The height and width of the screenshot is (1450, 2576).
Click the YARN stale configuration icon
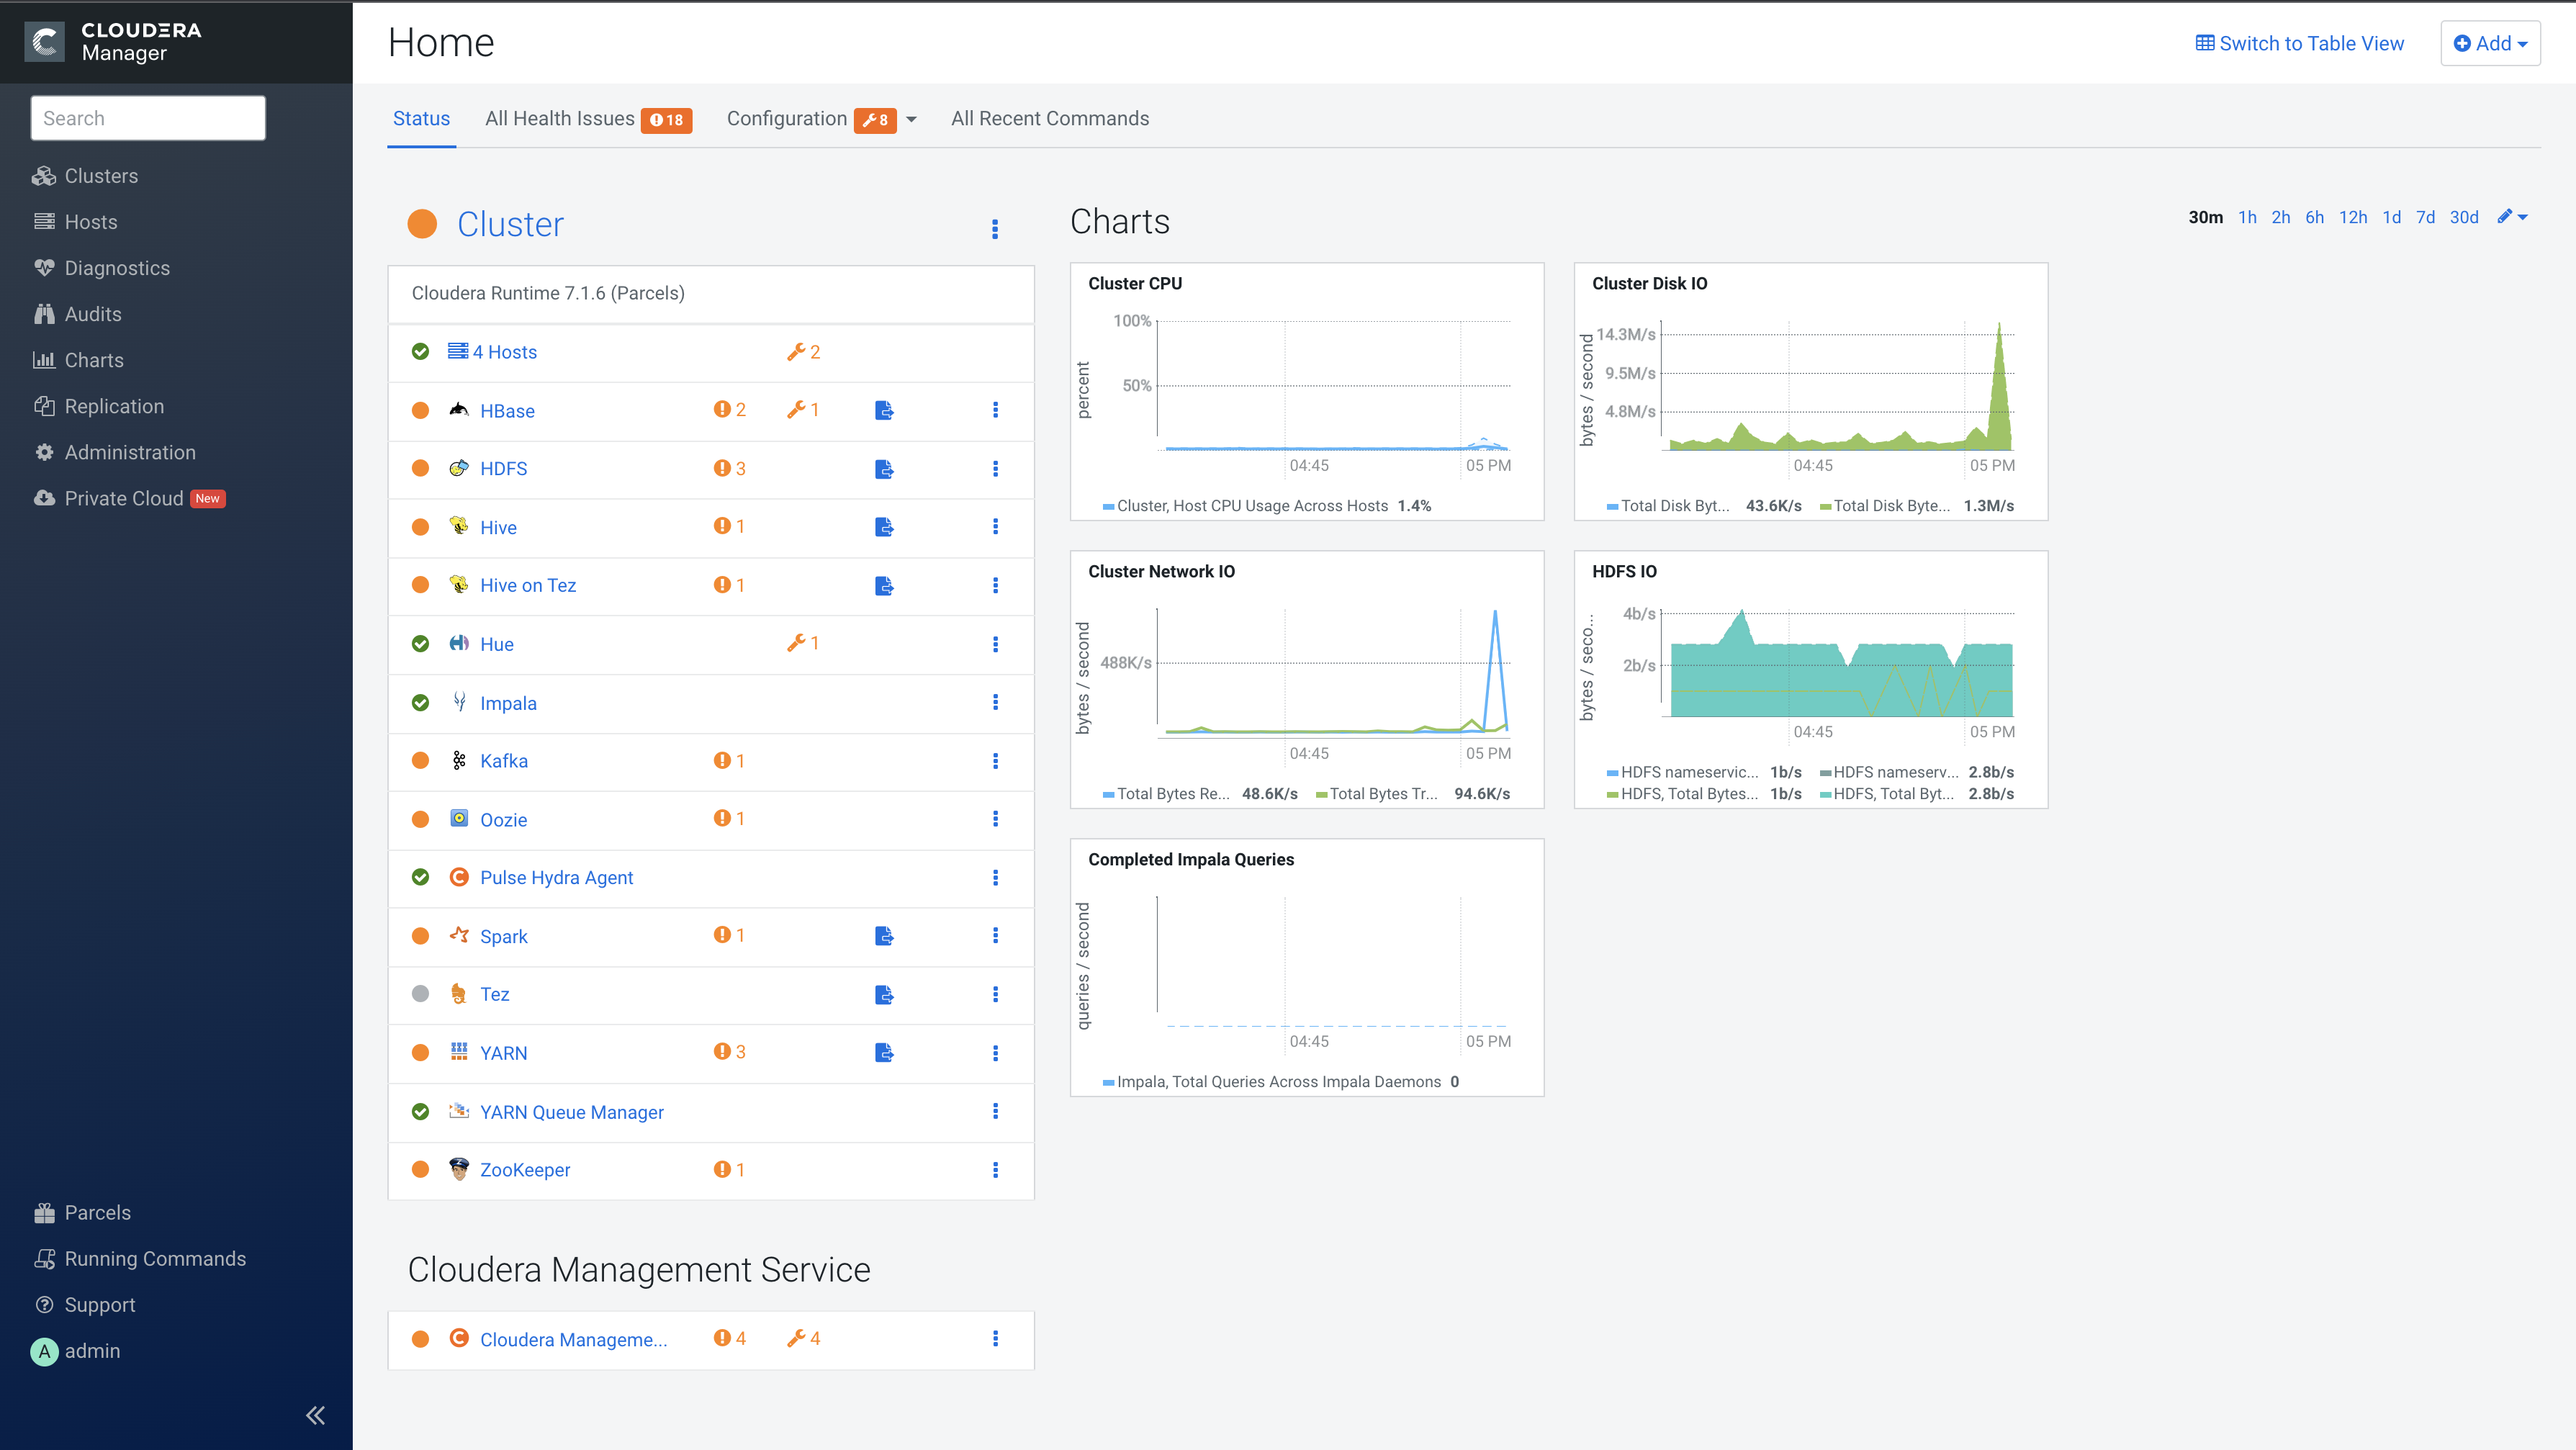pyautogui.click(x=884, y=1052)
